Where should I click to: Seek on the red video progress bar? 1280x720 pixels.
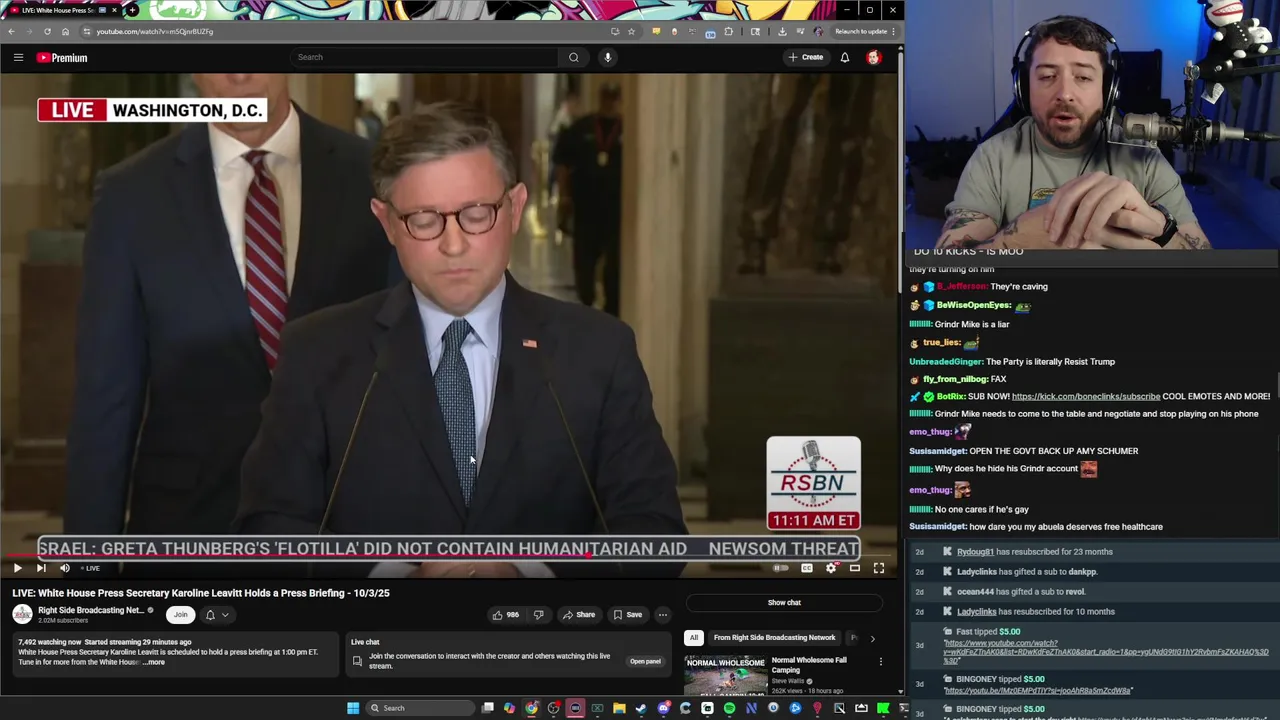(x=448, y=556)
